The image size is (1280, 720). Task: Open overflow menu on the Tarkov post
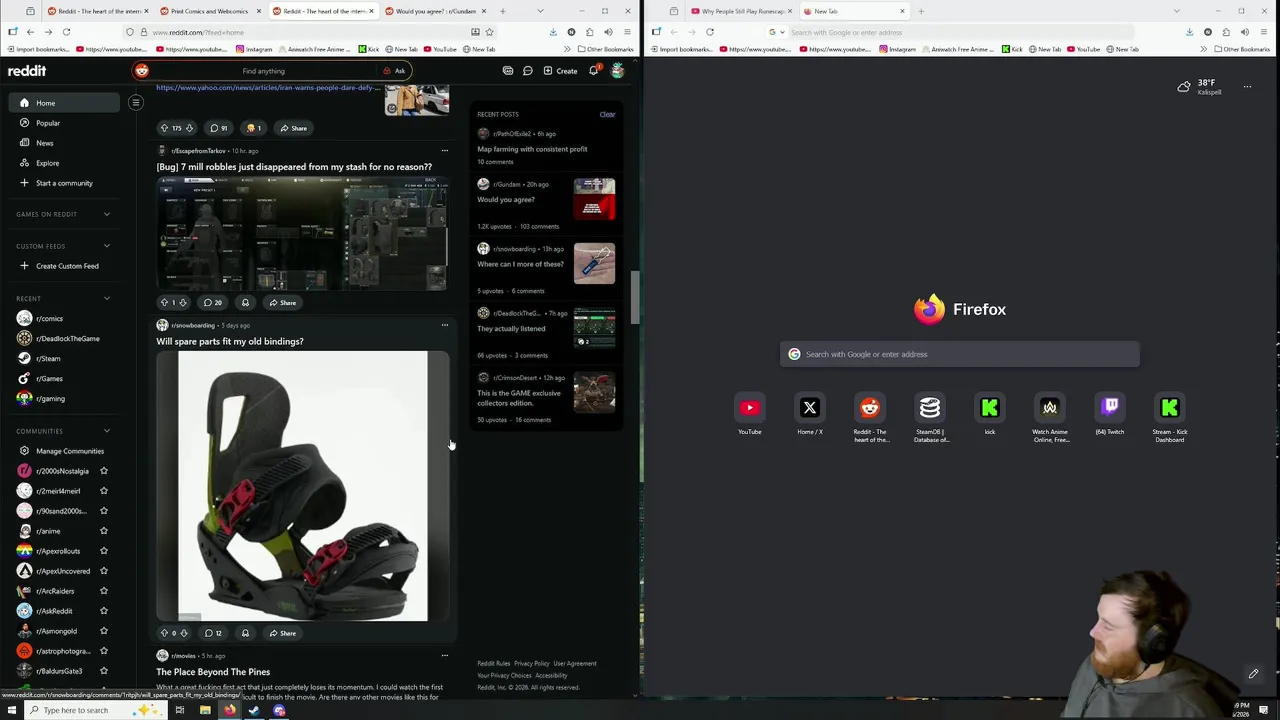445,151
